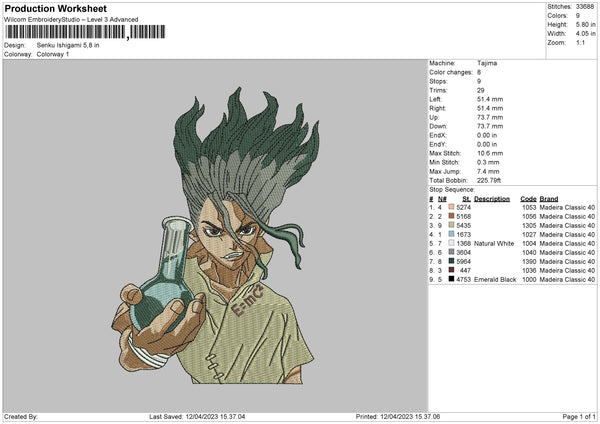The image size is (600, 424).
Task: Click the dark green swatch in the 5964 row
Action: tap(451, 261)
